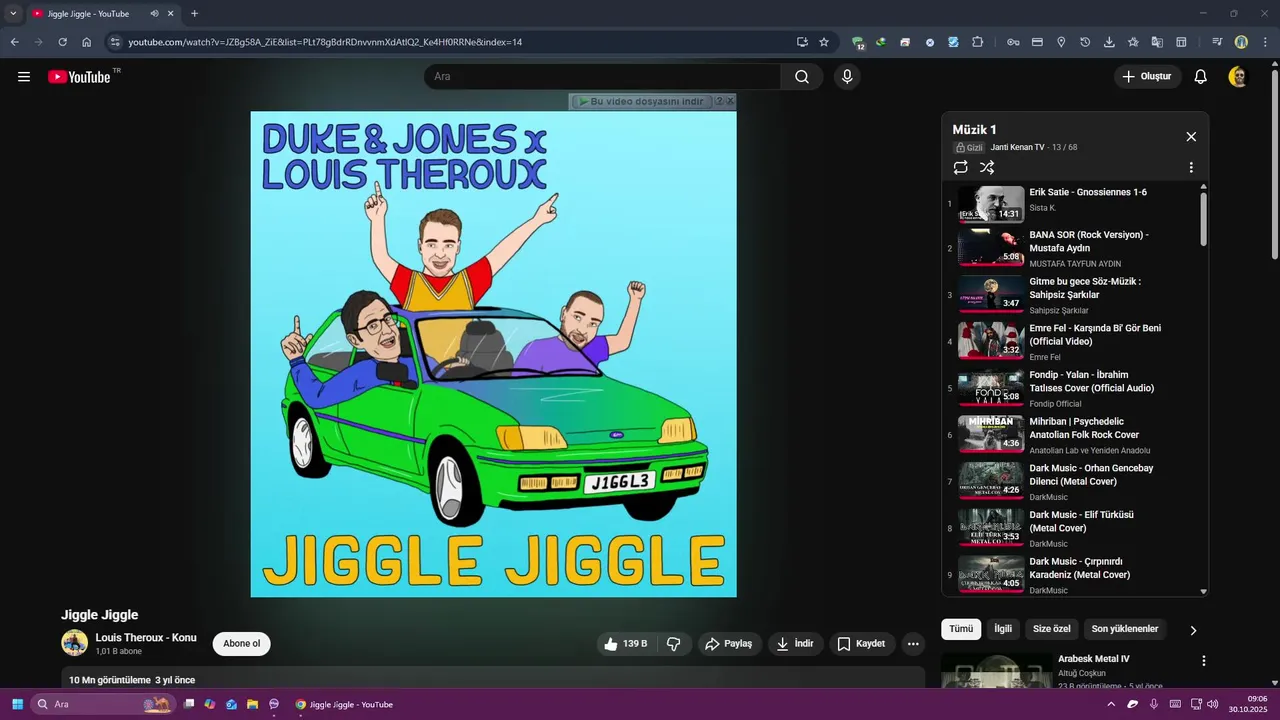
Task: Open Chrome three-dot menu
Action: pos(1264,42)
